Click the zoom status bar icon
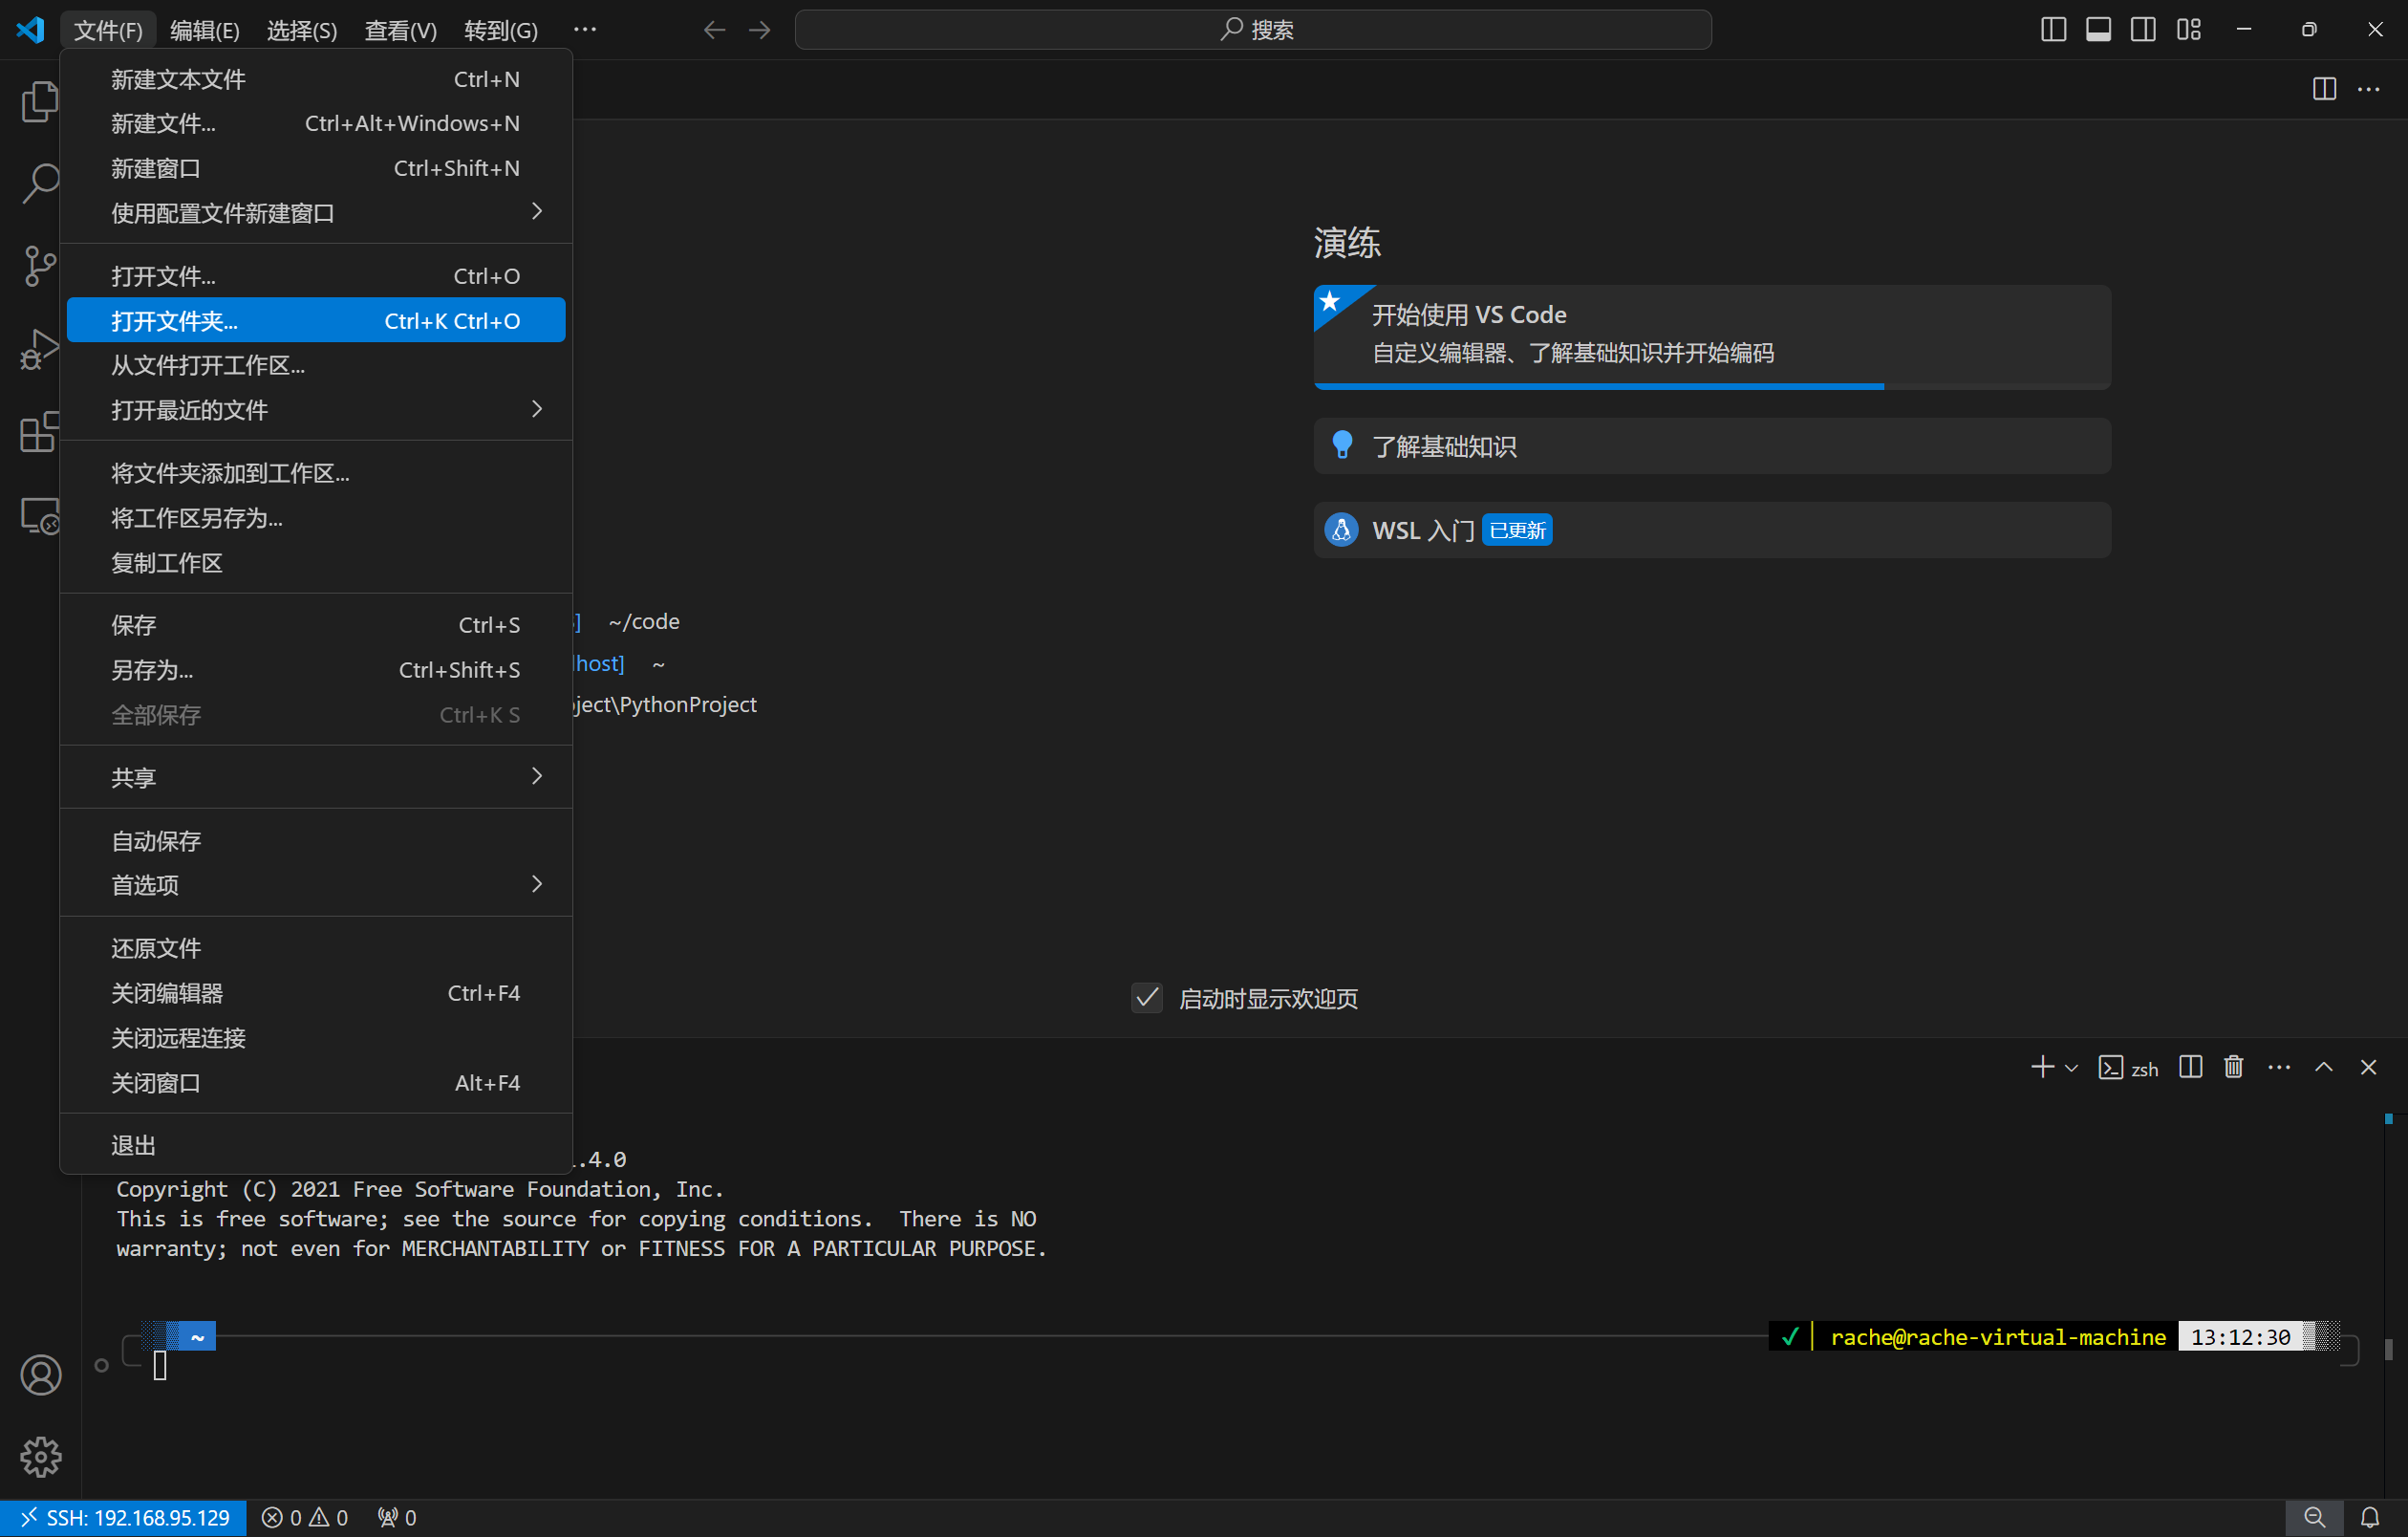 2314,1518
